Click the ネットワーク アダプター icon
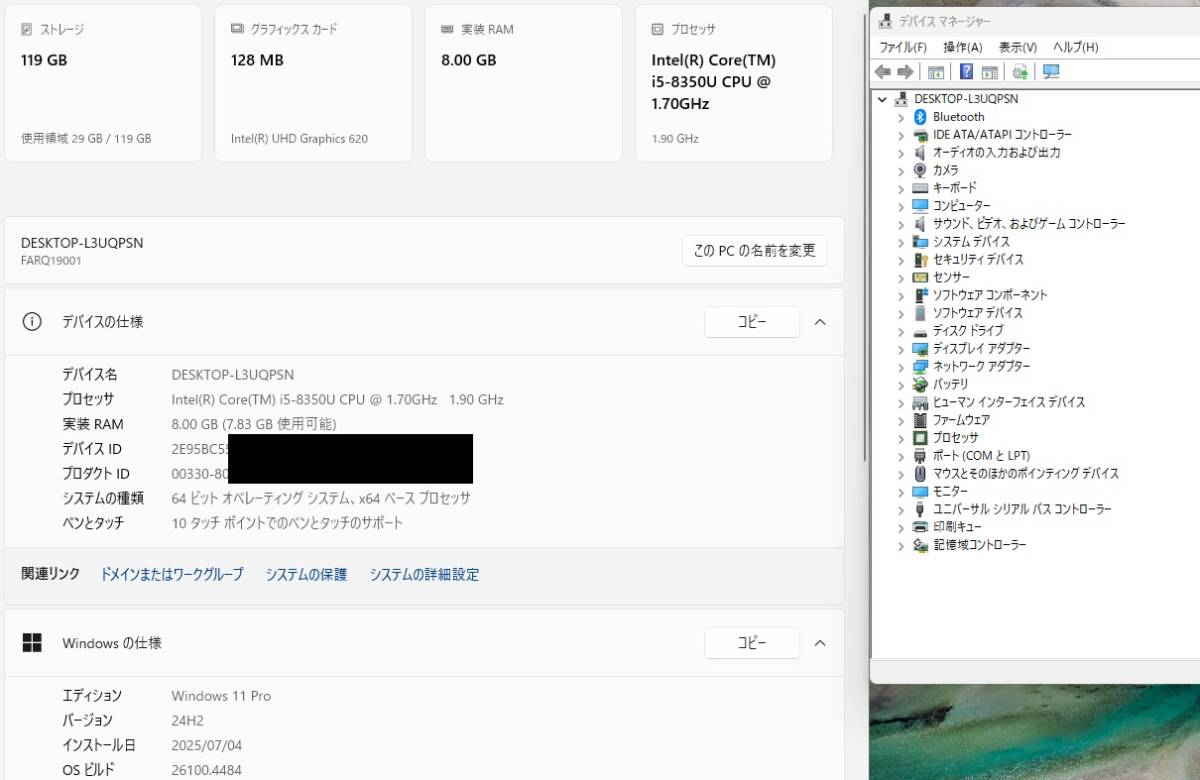The height and width of the screenshot is (780, 1200). coord(921,366)
